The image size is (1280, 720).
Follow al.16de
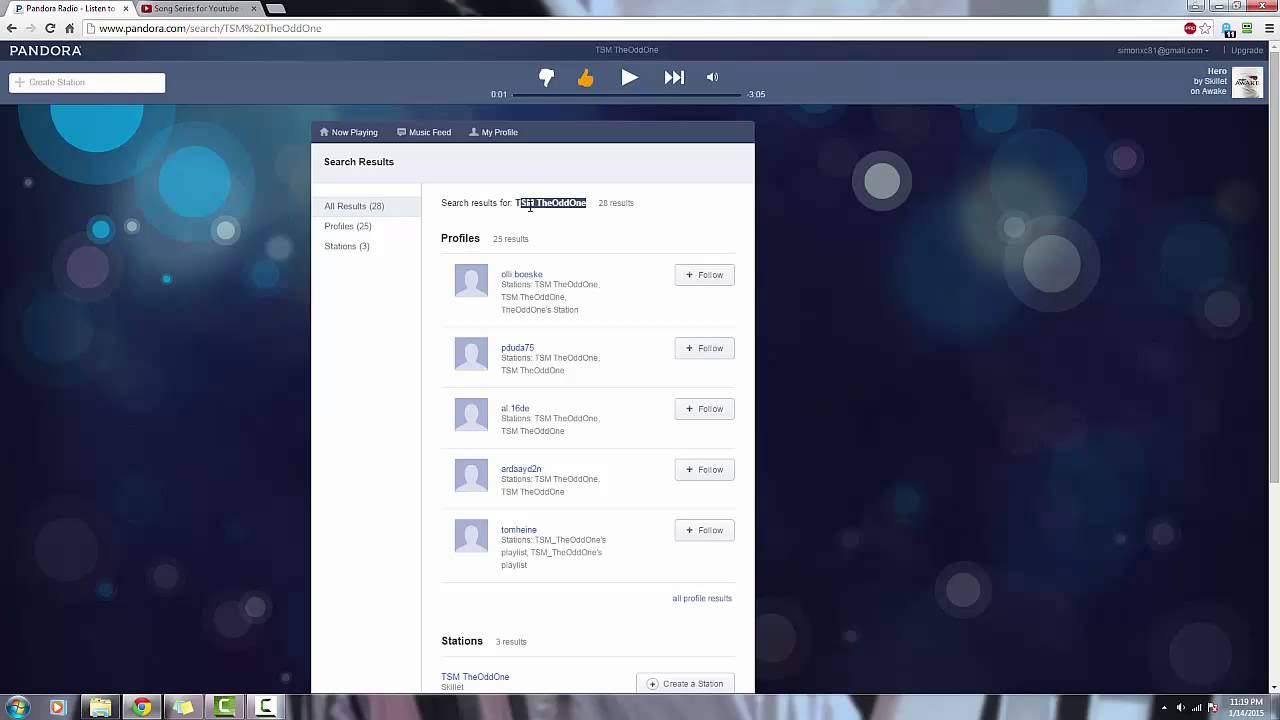pos(704,409)
